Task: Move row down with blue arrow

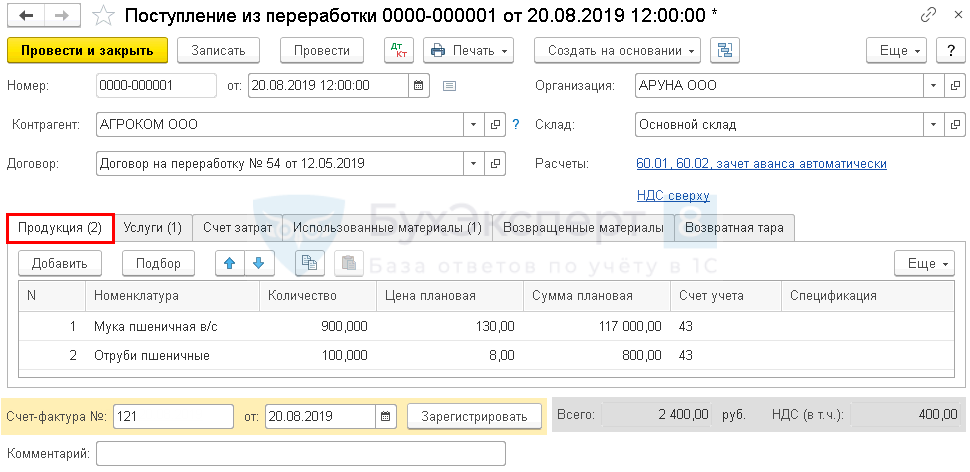Action: click(258, 263)
